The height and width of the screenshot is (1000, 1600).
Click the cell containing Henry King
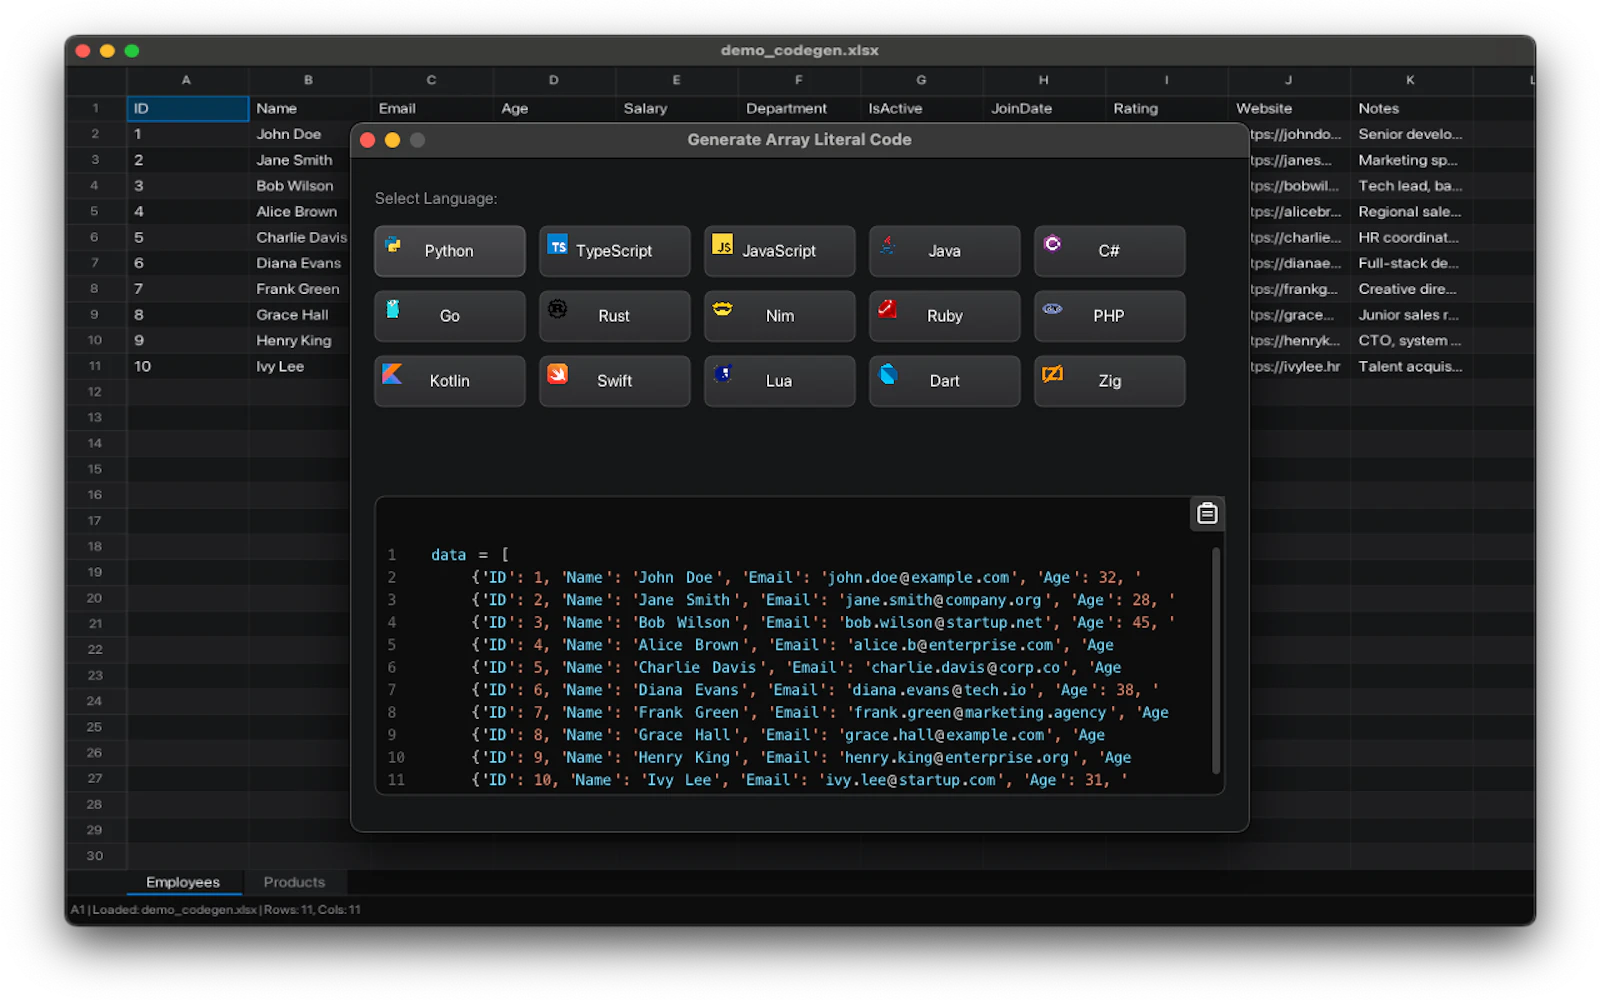tap(299, 340)
